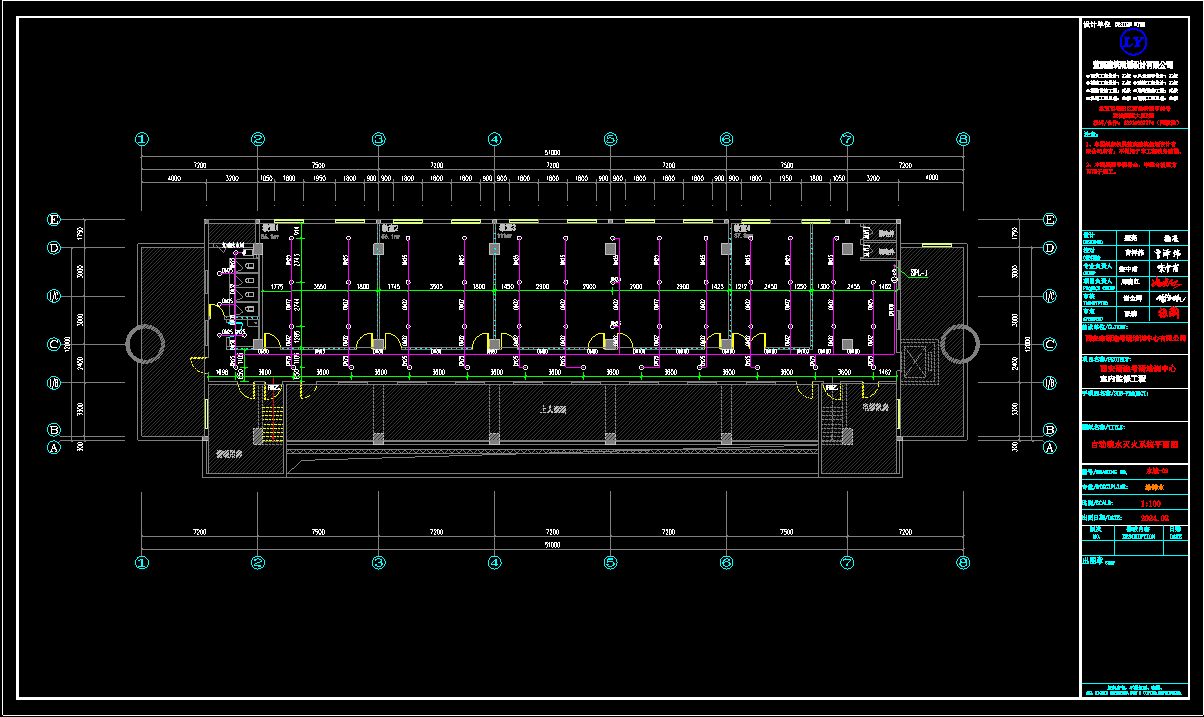Click bottom axis bubble number 5
This screenshot has height=717, width=1204.
tap(610, 563)
